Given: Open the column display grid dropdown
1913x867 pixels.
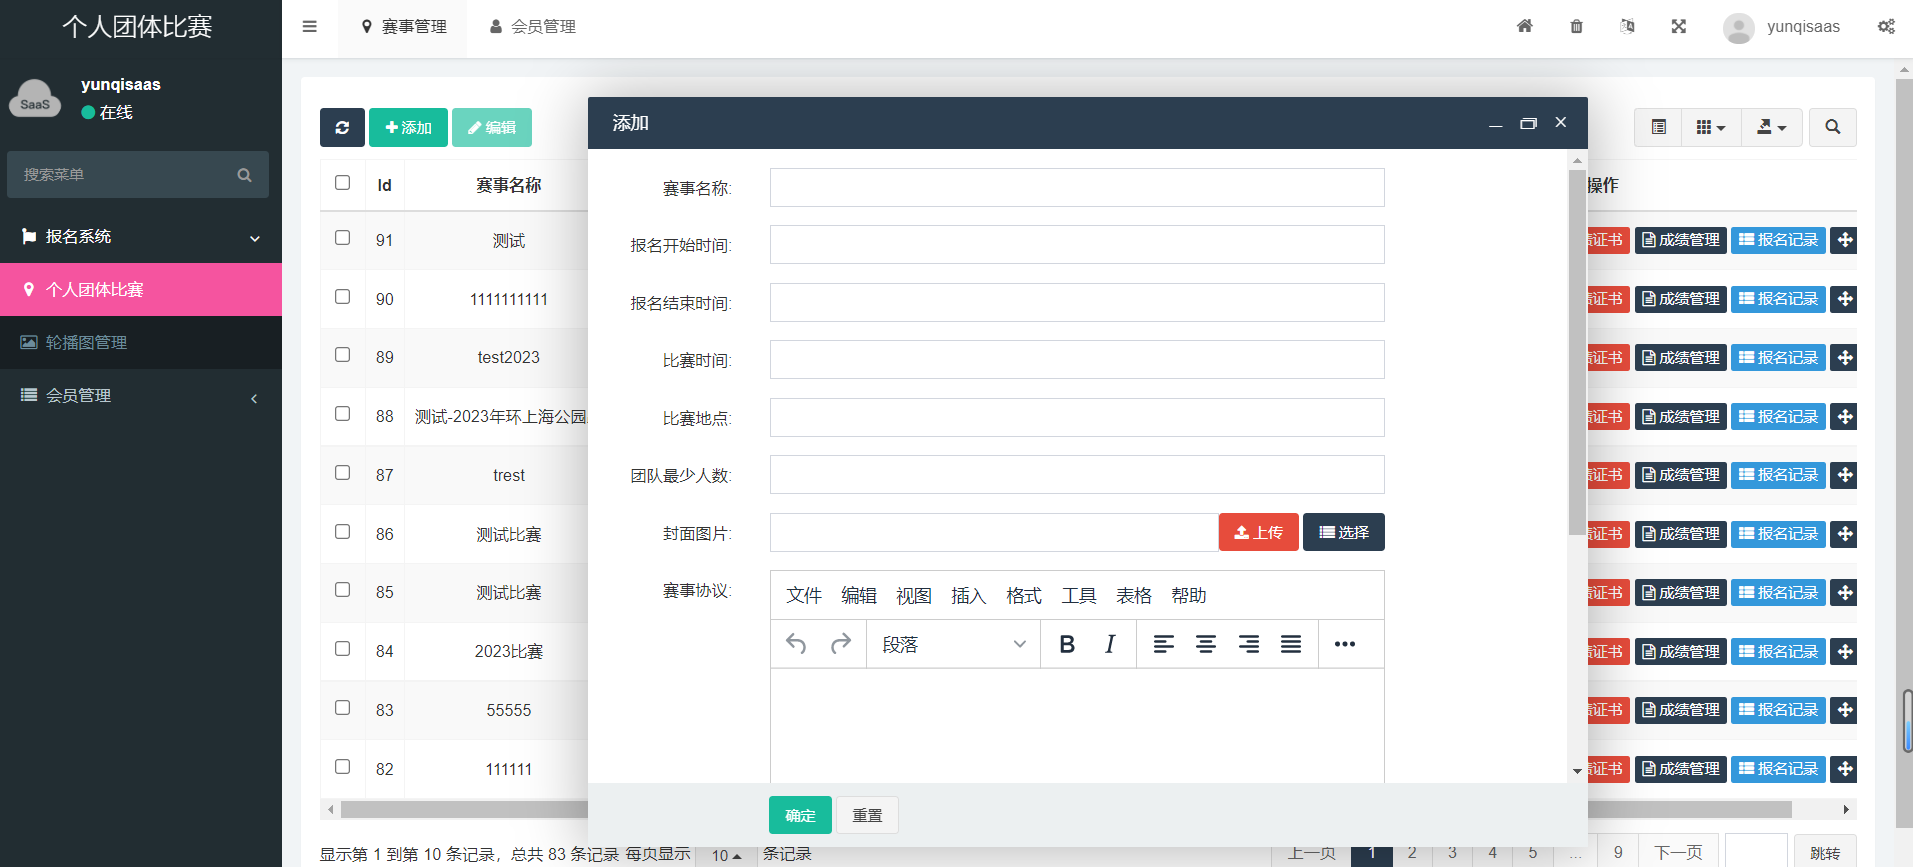Looking at the screenshot, I should pos(1711,128).
